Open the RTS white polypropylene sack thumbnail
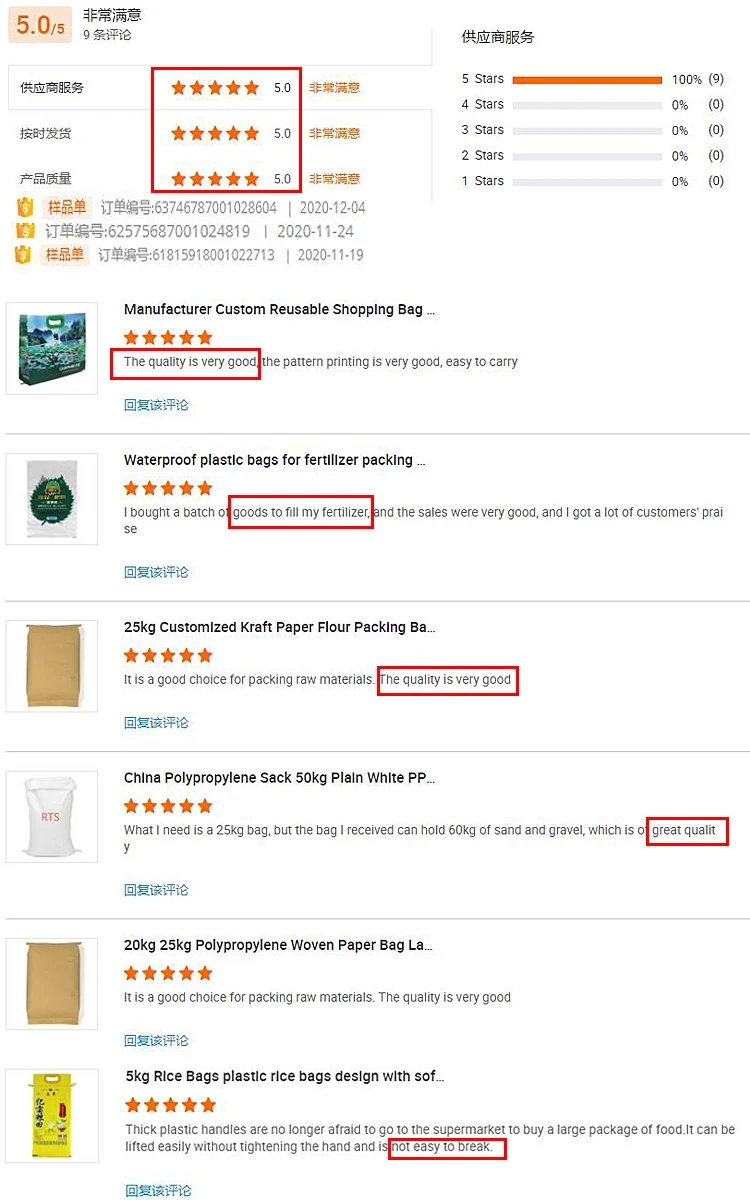The image size is (750, 1200). tap(52, 816)
